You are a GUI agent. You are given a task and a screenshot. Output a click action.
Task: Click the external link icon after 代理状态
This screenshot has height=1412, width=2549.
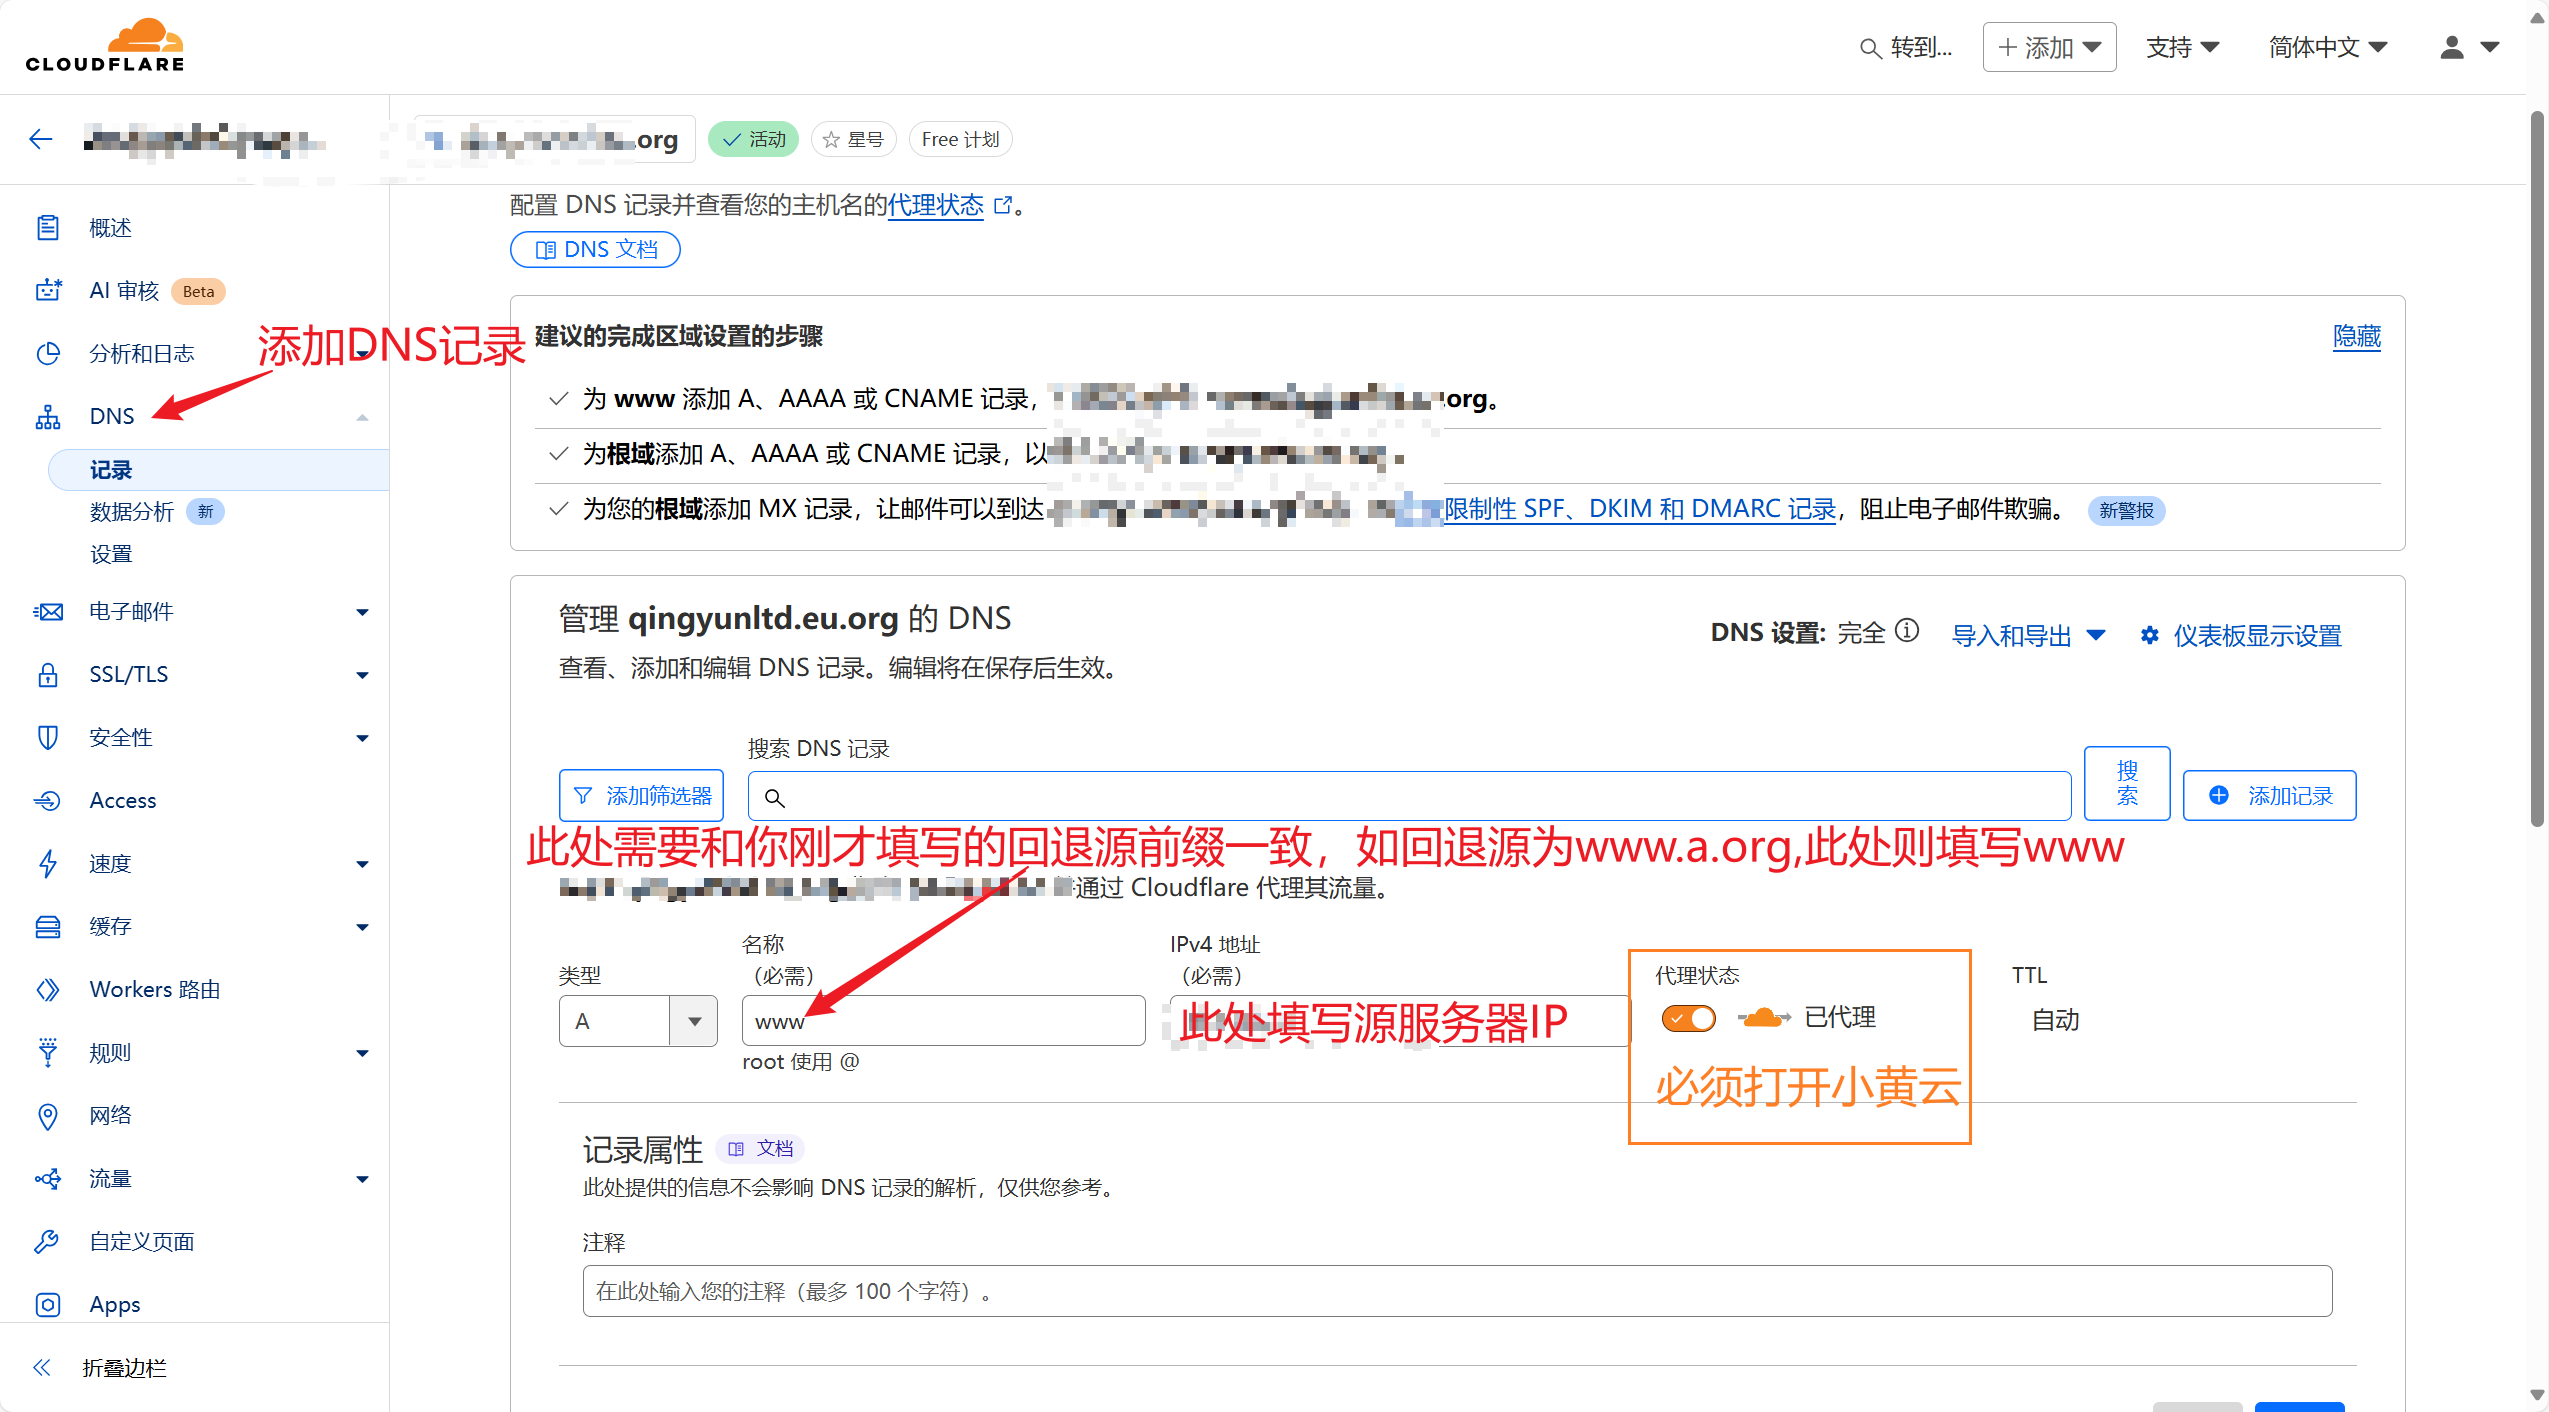1003,205
